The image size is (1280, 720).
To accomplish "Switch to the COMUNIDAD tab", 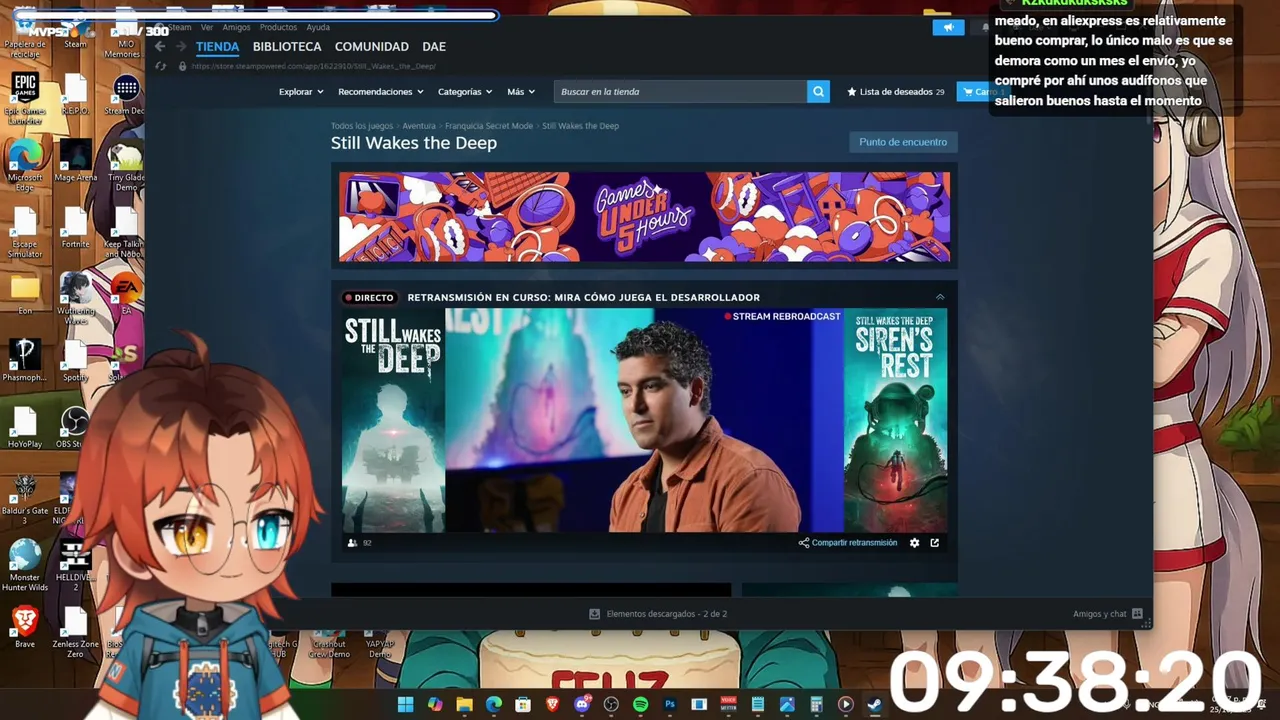I will point(372,46).
